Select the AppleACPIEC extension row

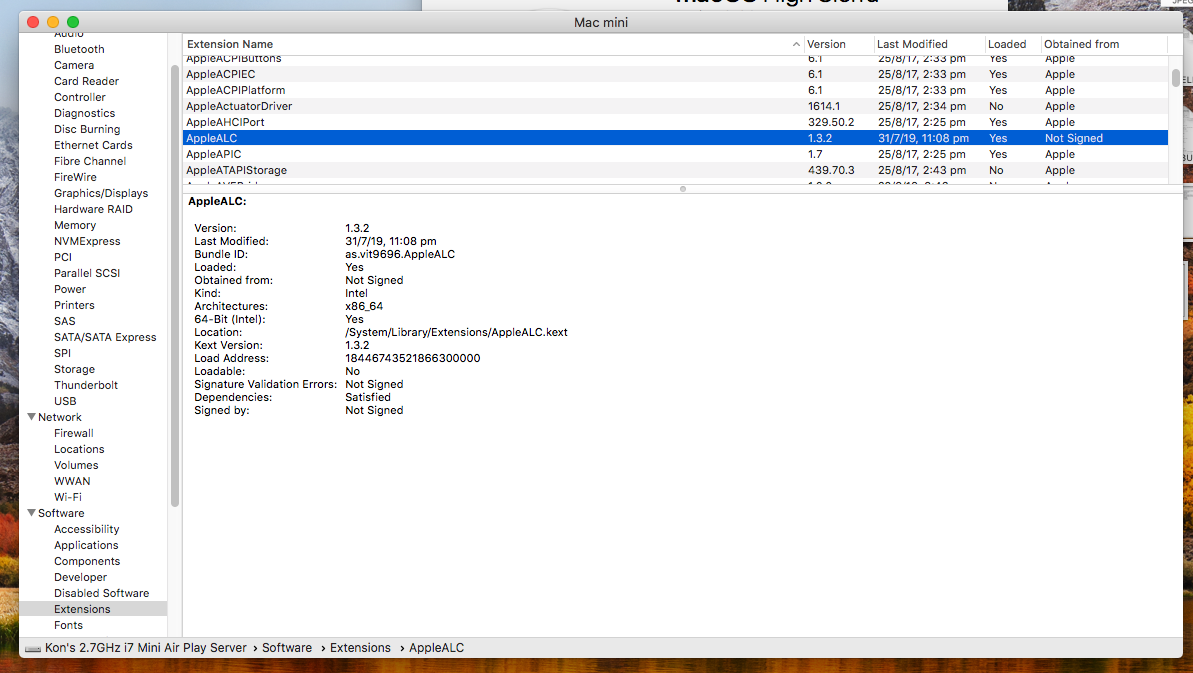point(675,74)
